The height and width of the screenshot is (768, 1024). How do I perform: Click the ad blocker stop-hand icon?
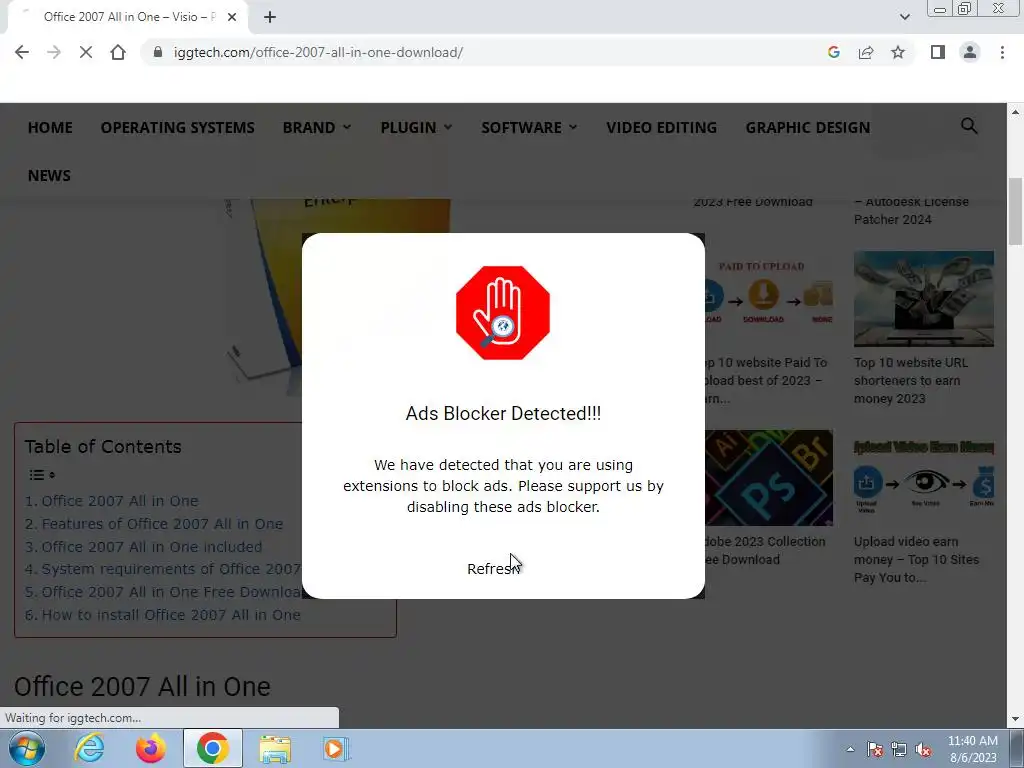[x=503, y=313]
